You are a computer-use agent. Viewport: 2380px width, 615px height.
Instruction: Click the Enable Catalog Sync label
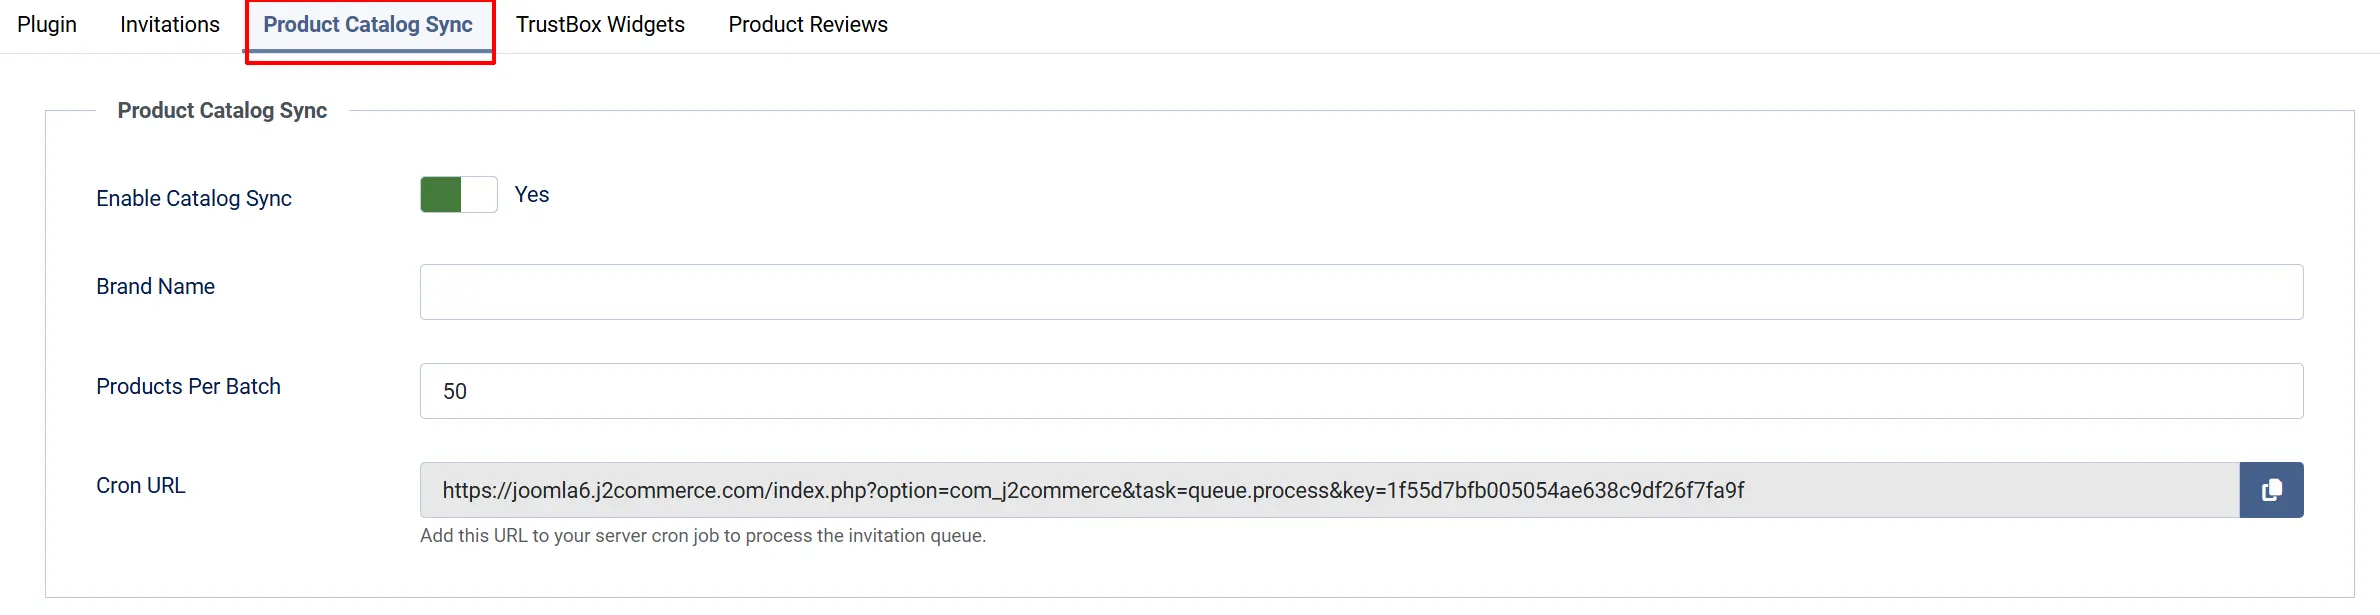tap(194, 199)
